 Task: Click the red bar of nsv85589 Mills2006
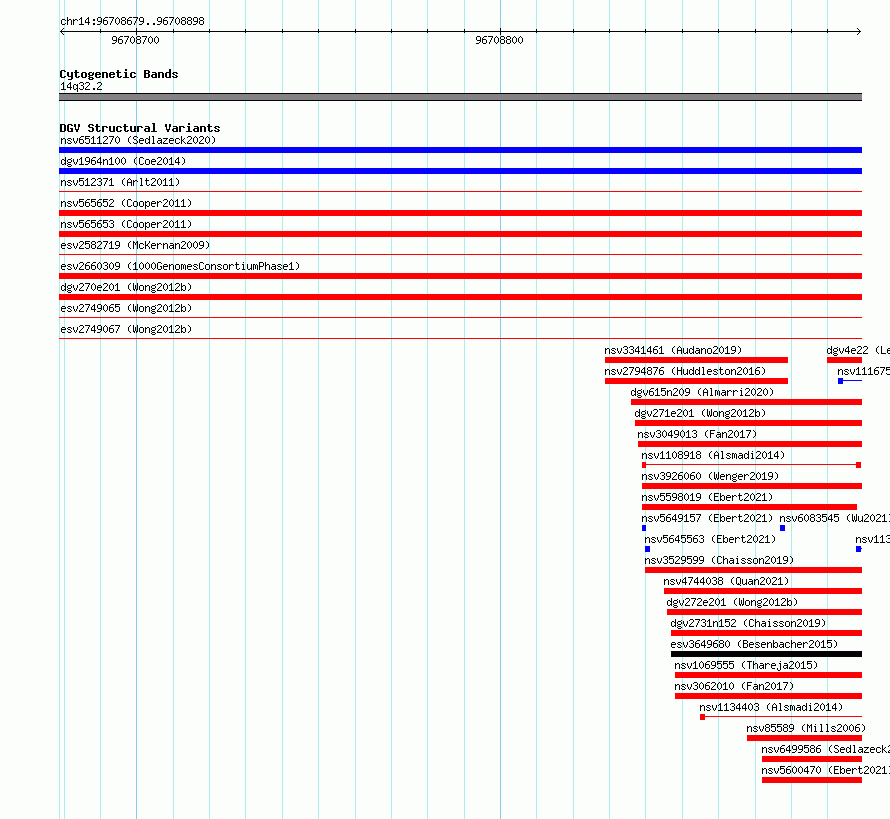(x=804, y=738)
